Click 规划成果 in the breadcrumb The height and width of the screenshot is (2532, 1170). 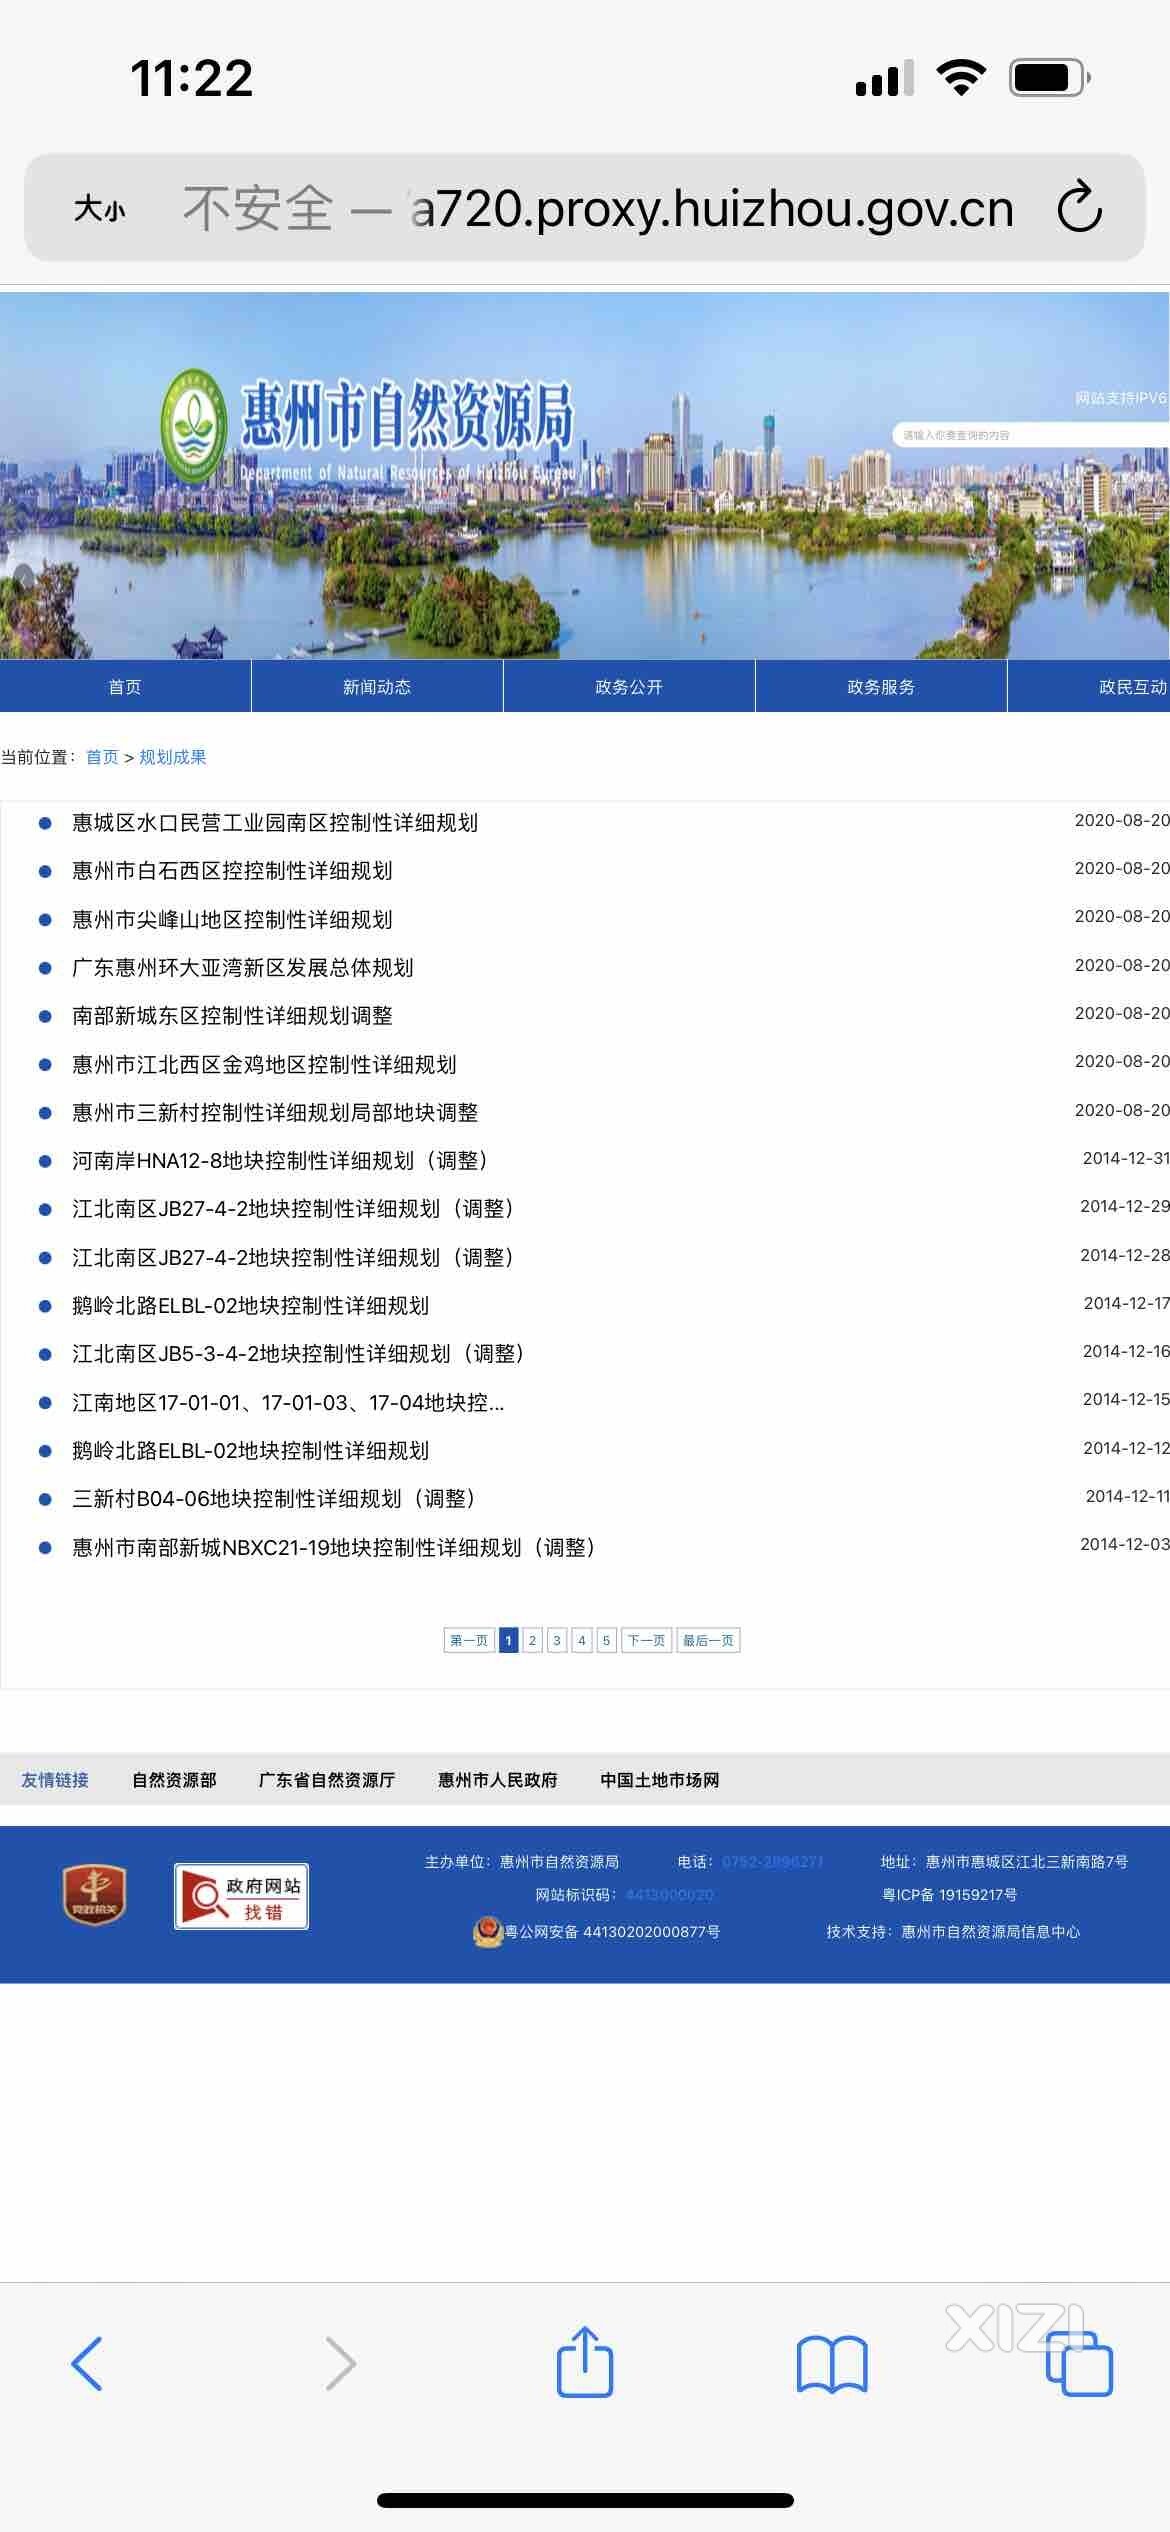pos(173,757)
